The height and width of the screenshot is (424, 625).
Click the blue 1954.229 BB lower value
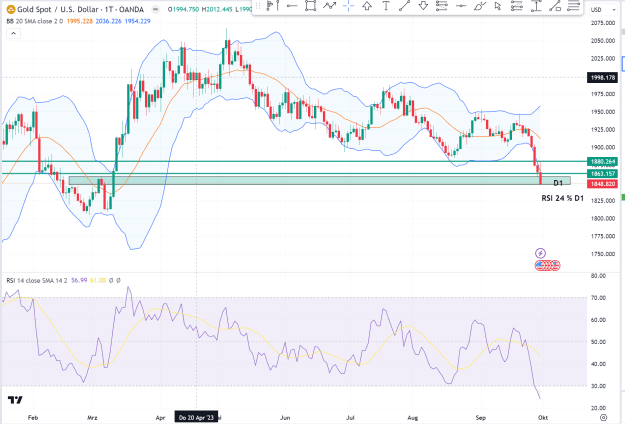click(x=138, y=21)
